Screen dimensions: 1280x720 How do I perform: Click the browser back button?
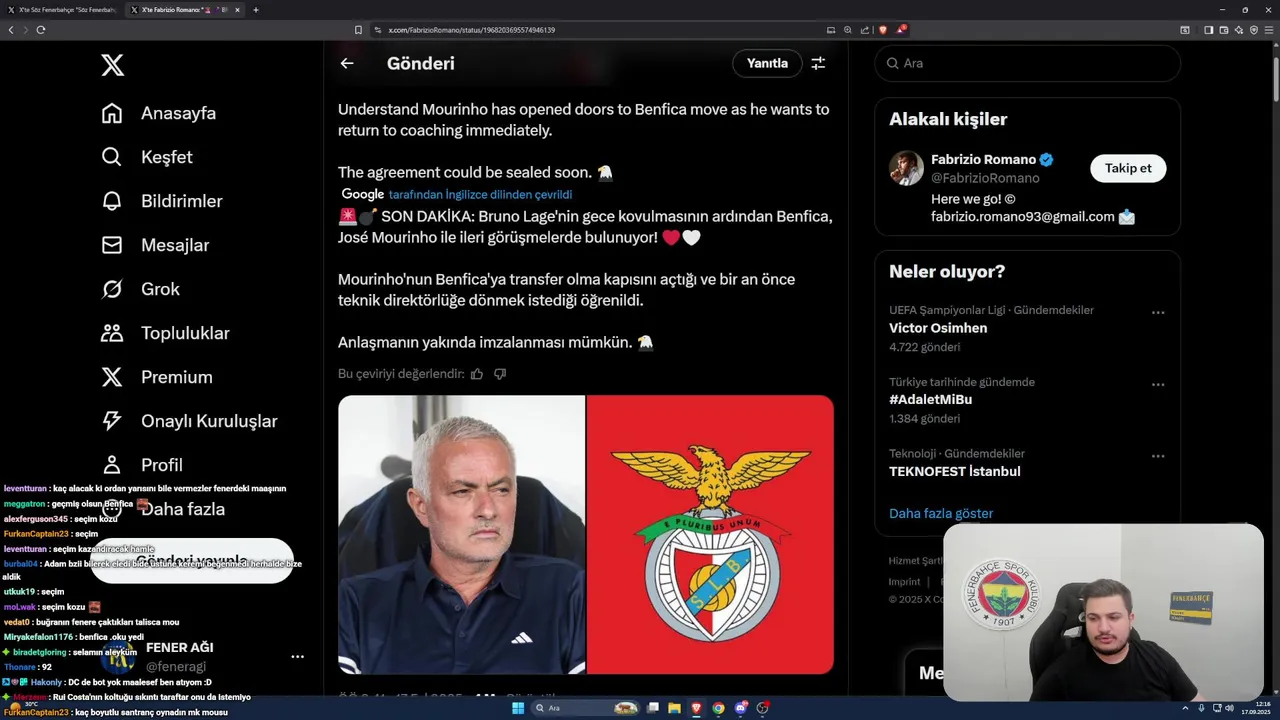click(x=11, y=30)
